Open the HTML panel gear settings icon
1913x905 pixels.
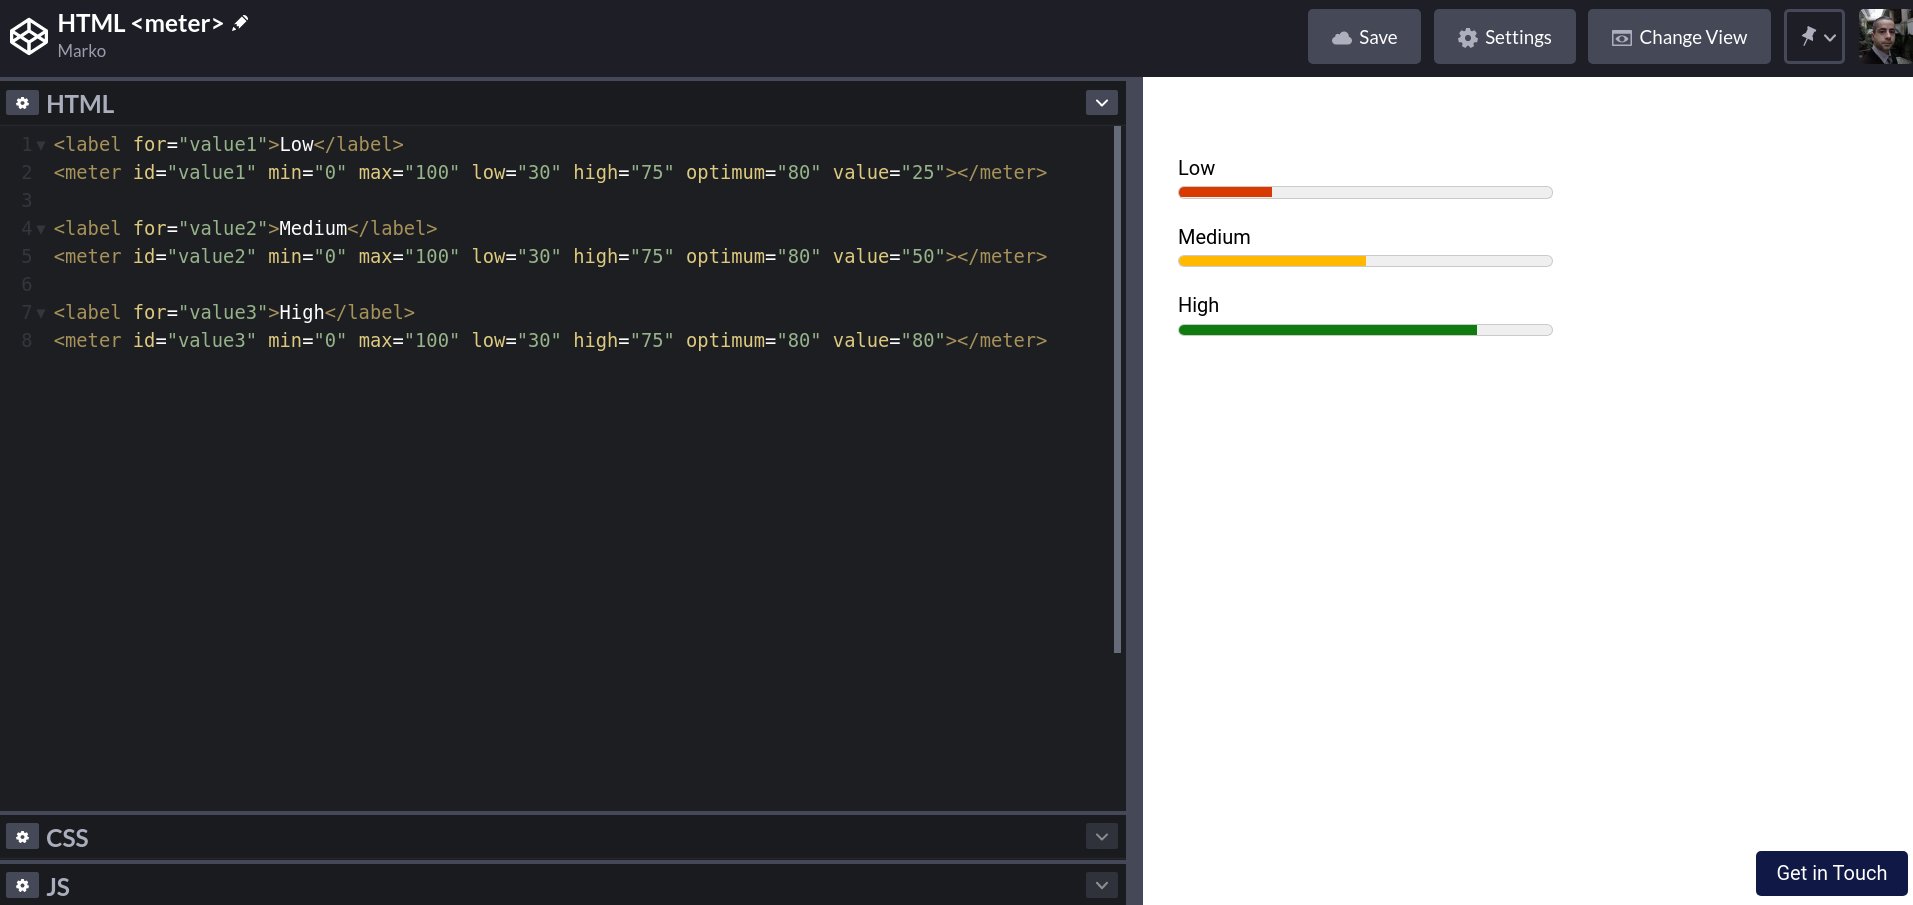click(22, 103)
